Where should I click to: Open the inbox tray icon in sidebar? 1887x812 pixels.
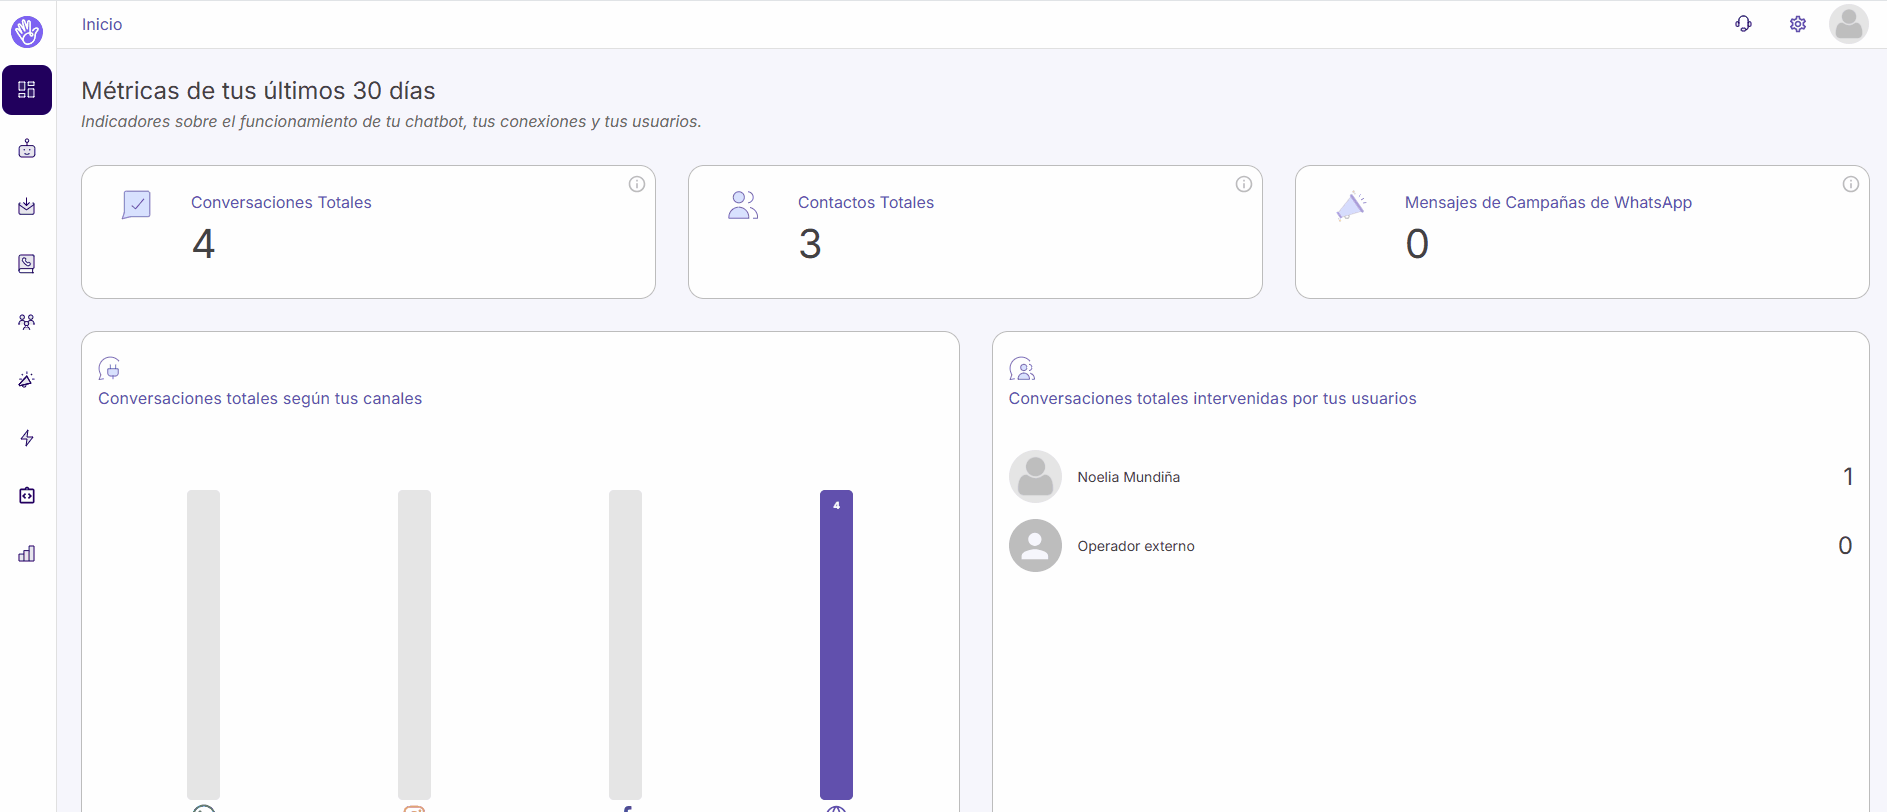click(x=27, y=206)
